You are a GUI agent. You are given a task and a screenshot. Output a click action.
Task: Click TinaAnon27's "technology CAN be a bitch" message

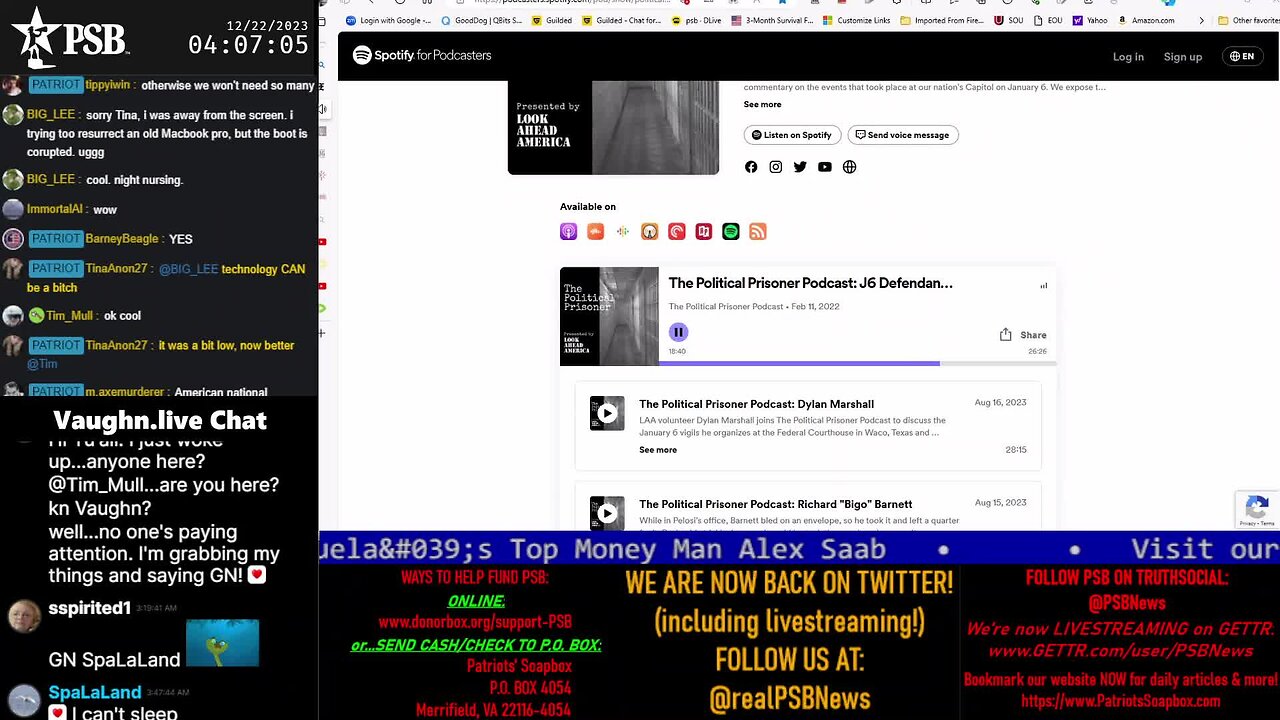(x=166, y=278)
